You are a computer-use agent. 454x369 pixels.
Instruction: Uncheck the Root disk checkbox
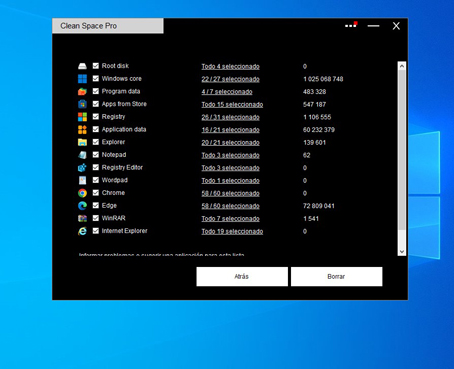click(x=96, y=66)
